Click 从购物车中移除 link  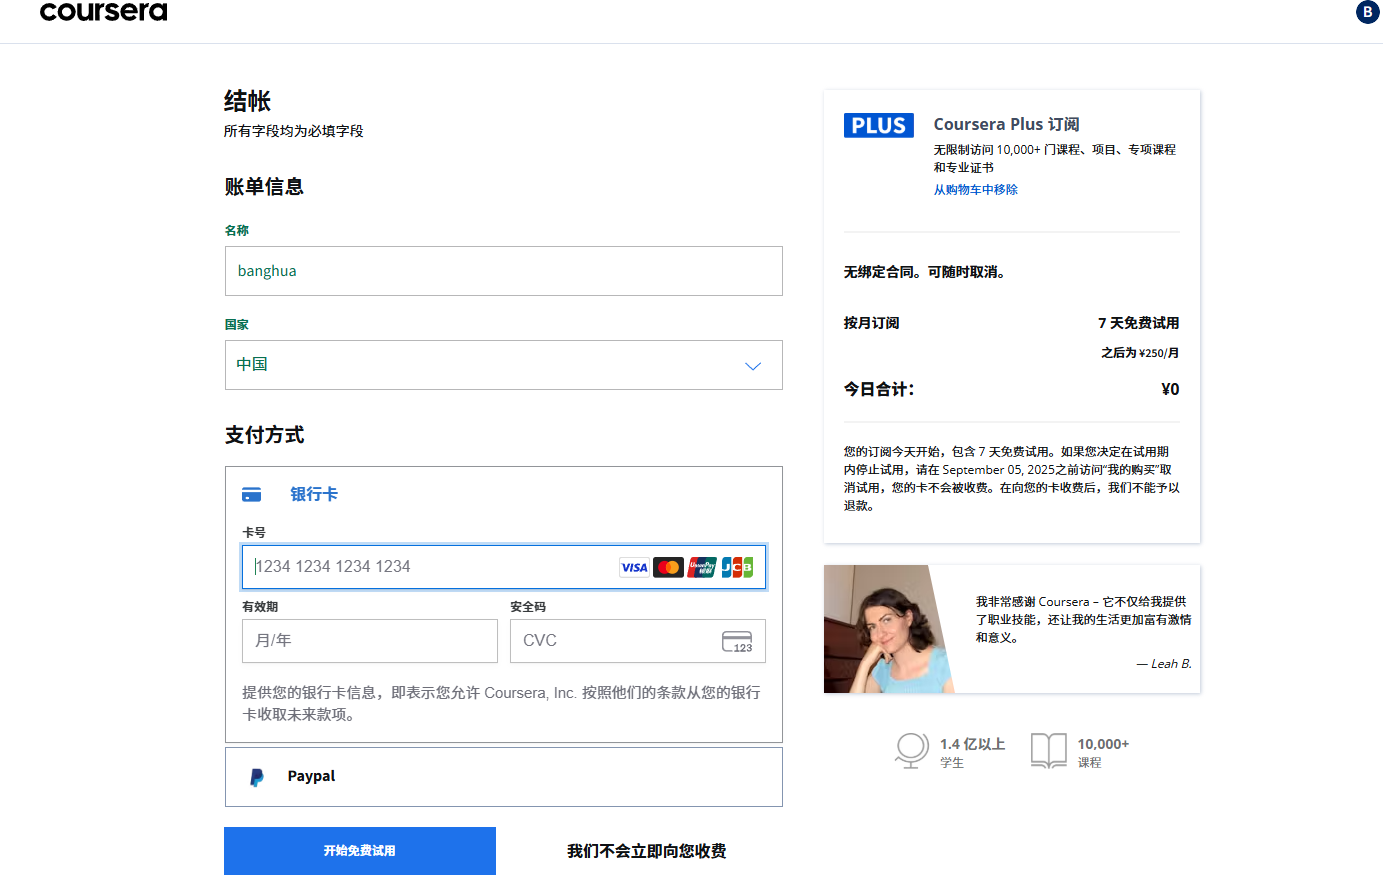976,189
